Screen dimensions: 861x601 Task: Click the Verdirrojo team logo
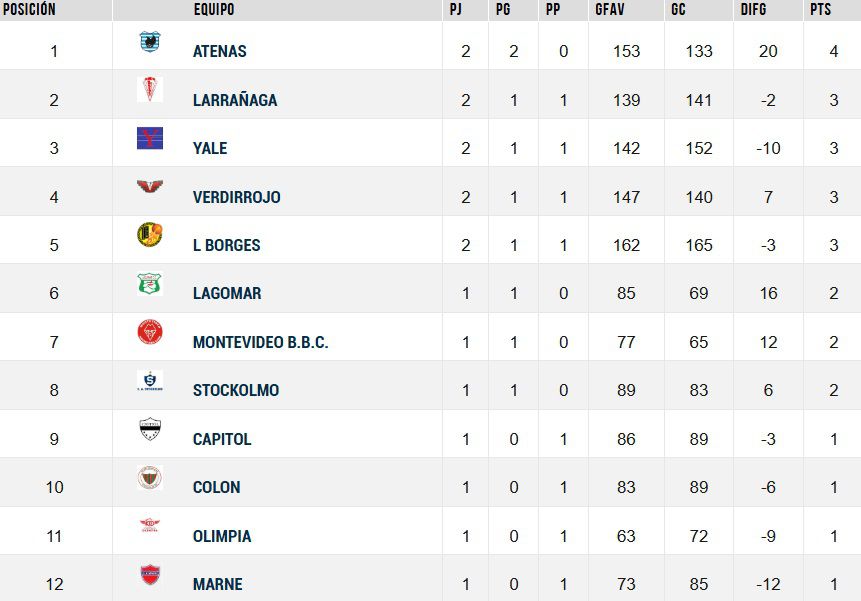tap(149, 188)
